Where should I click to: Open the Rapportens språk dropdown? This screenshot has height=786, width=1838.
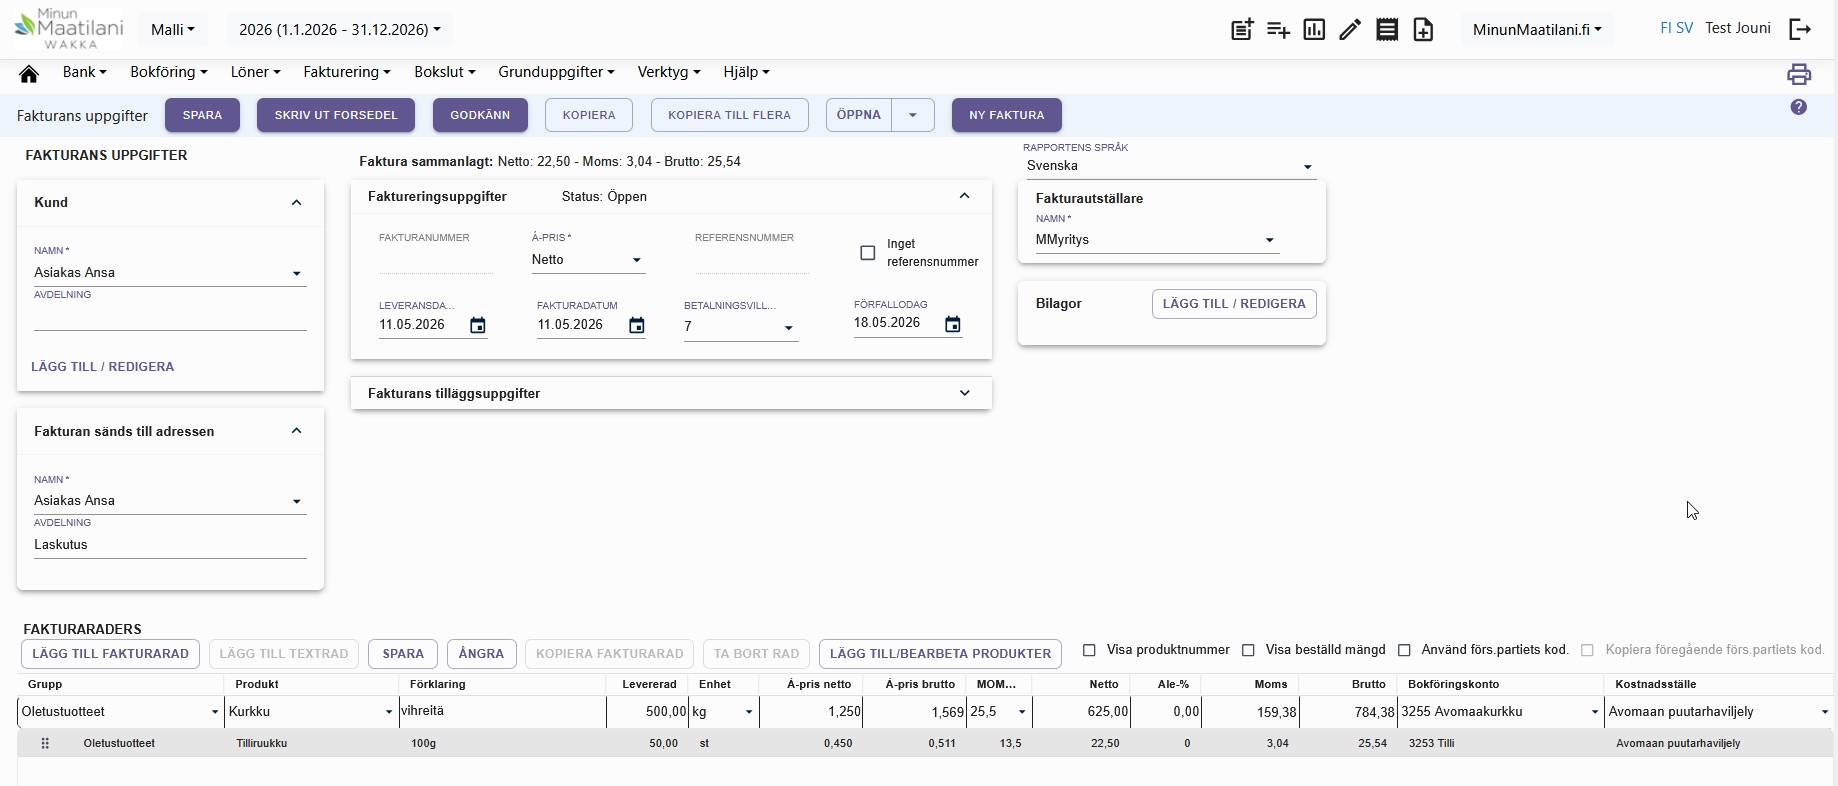point(1169,166)
